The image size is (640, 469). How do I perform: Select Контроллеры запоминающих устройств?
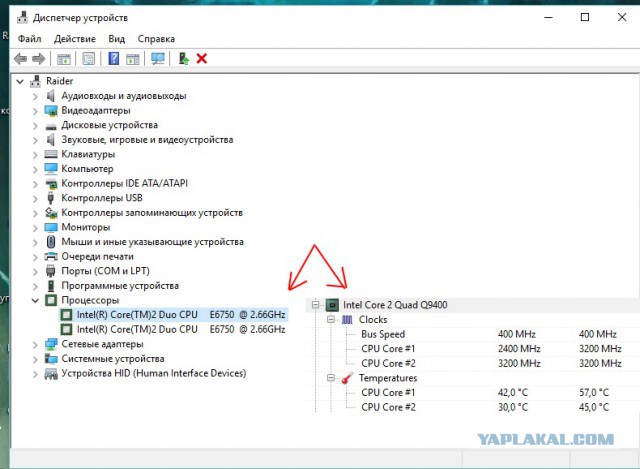(x=152, y=213)
